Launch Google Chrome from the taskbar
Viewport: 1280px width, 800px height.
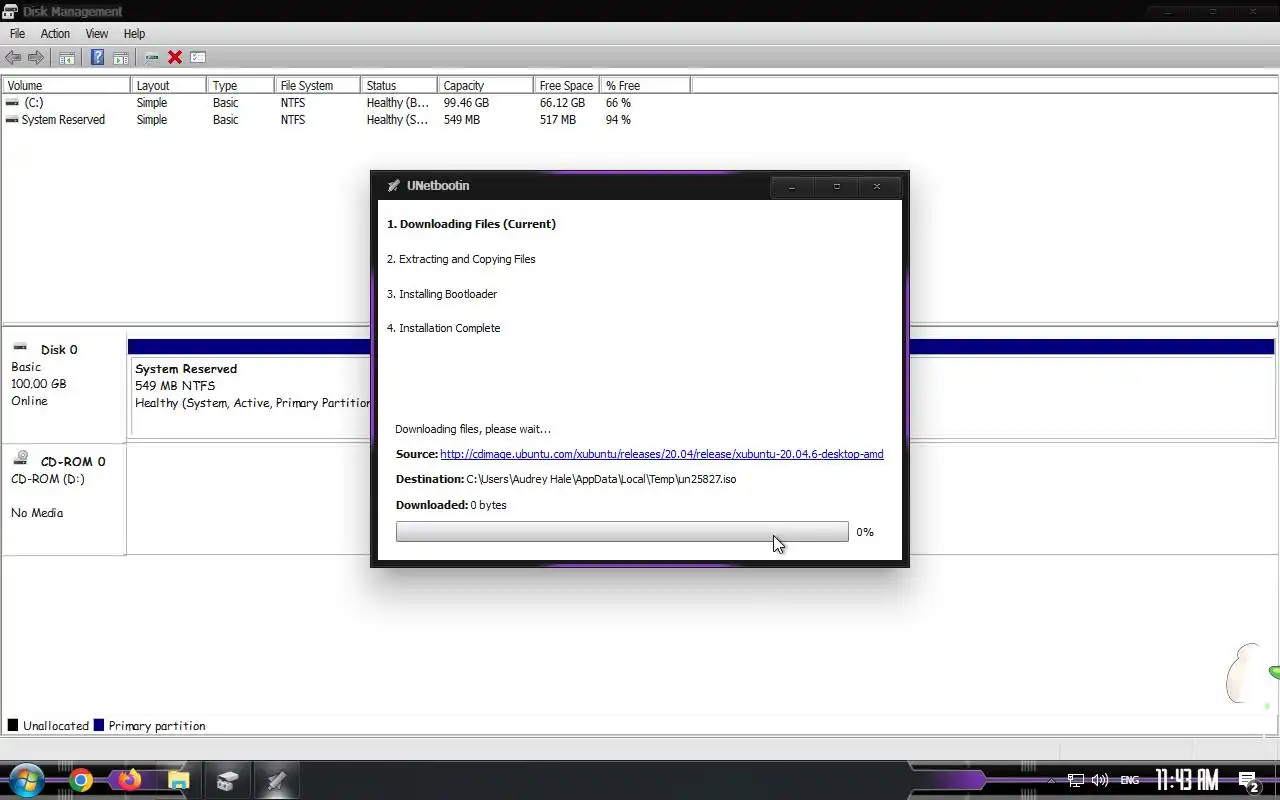(81, 780)
